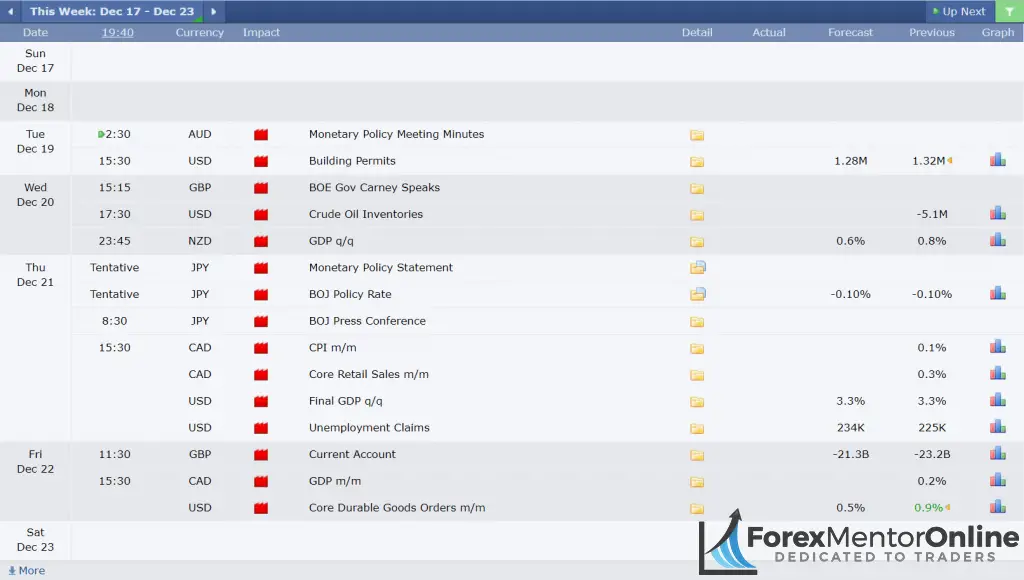The height and width of the screenshot is (580, 1024).
Task: Open detail folder for Final GDP q/q
Action: (x=697, y=402)
